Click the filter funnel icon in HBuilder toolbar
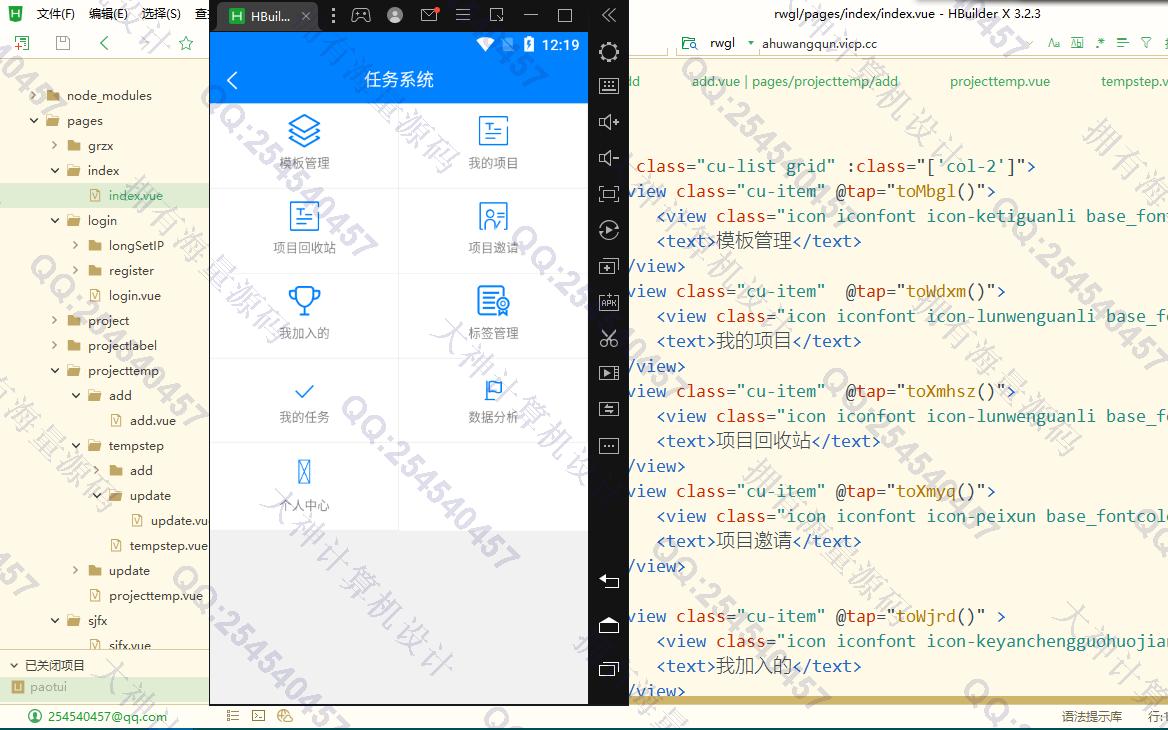1168x730 pixels. point(1146,43)
